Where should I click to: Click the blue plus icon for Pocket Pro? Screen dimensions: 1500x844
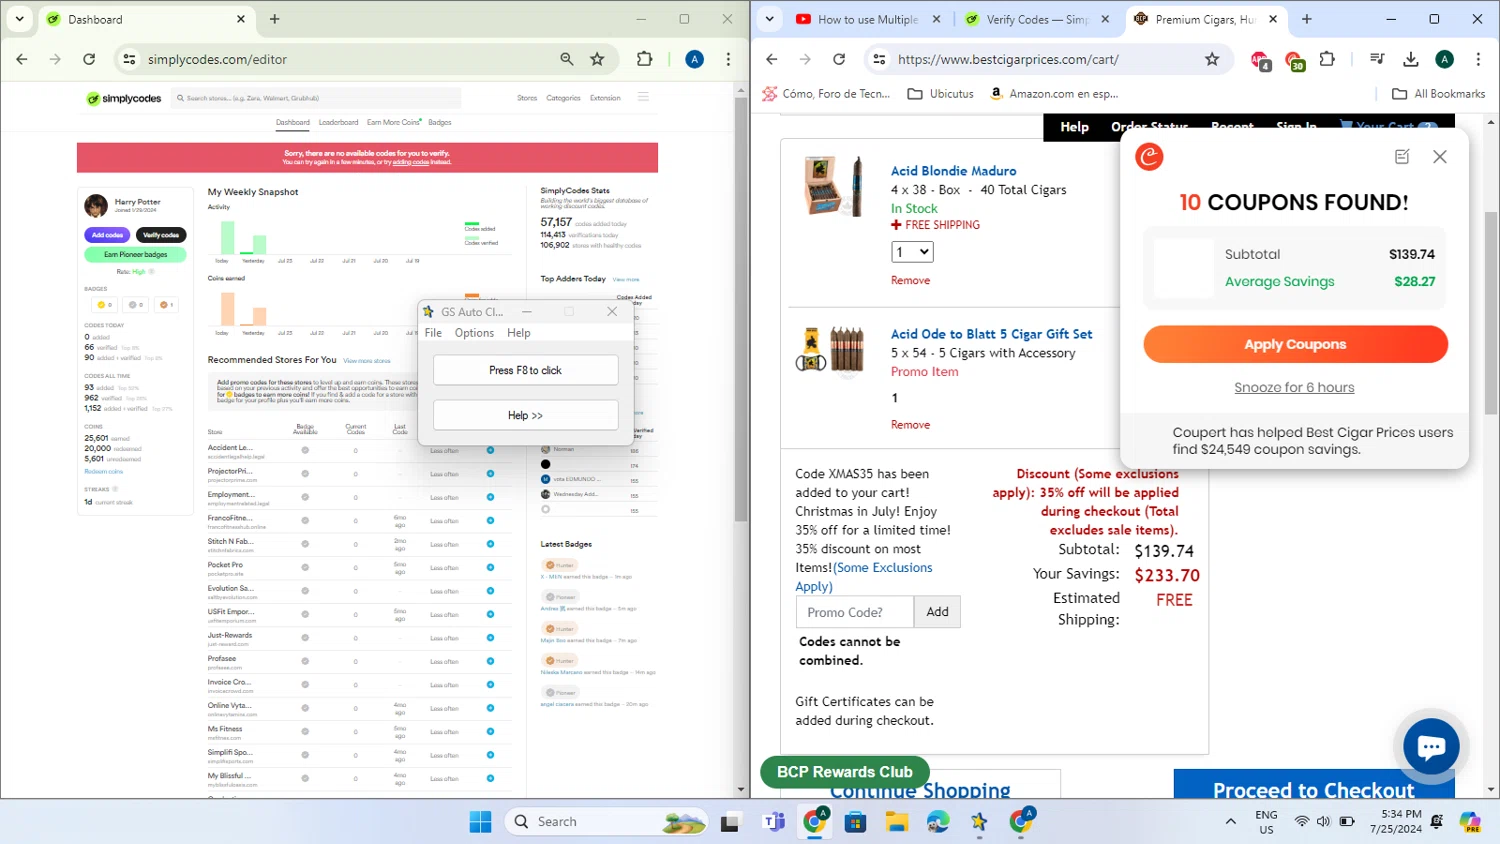[490, 567]
